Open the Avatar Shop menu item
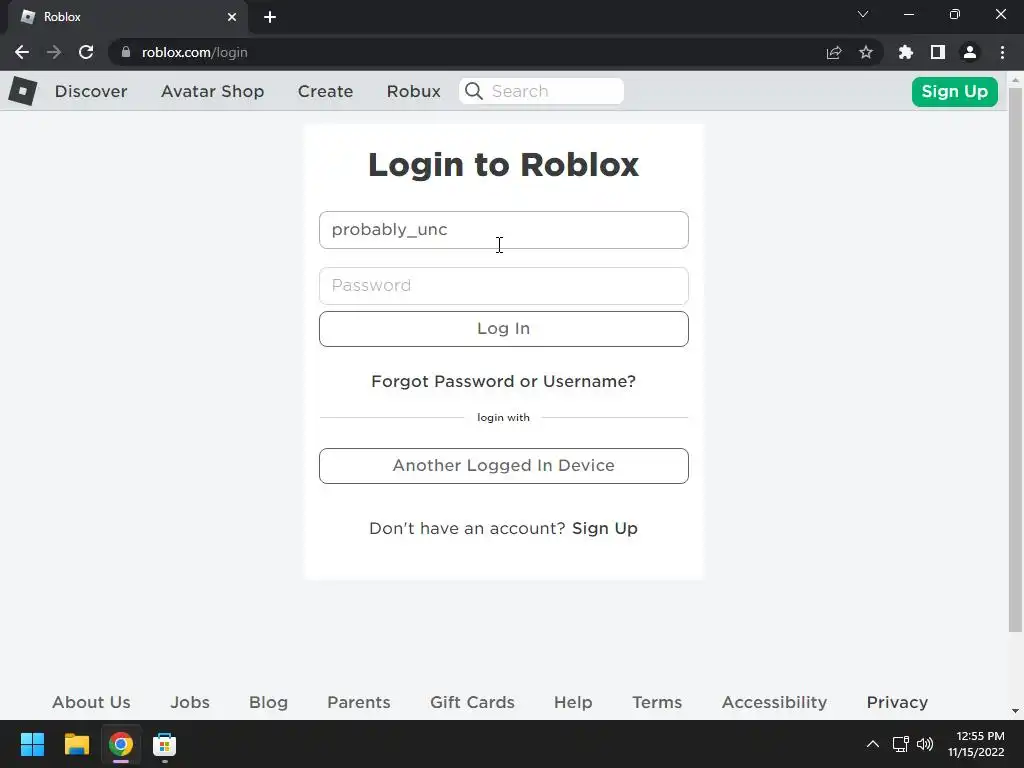The image size is (1024, 768). (x=213, y=91)
